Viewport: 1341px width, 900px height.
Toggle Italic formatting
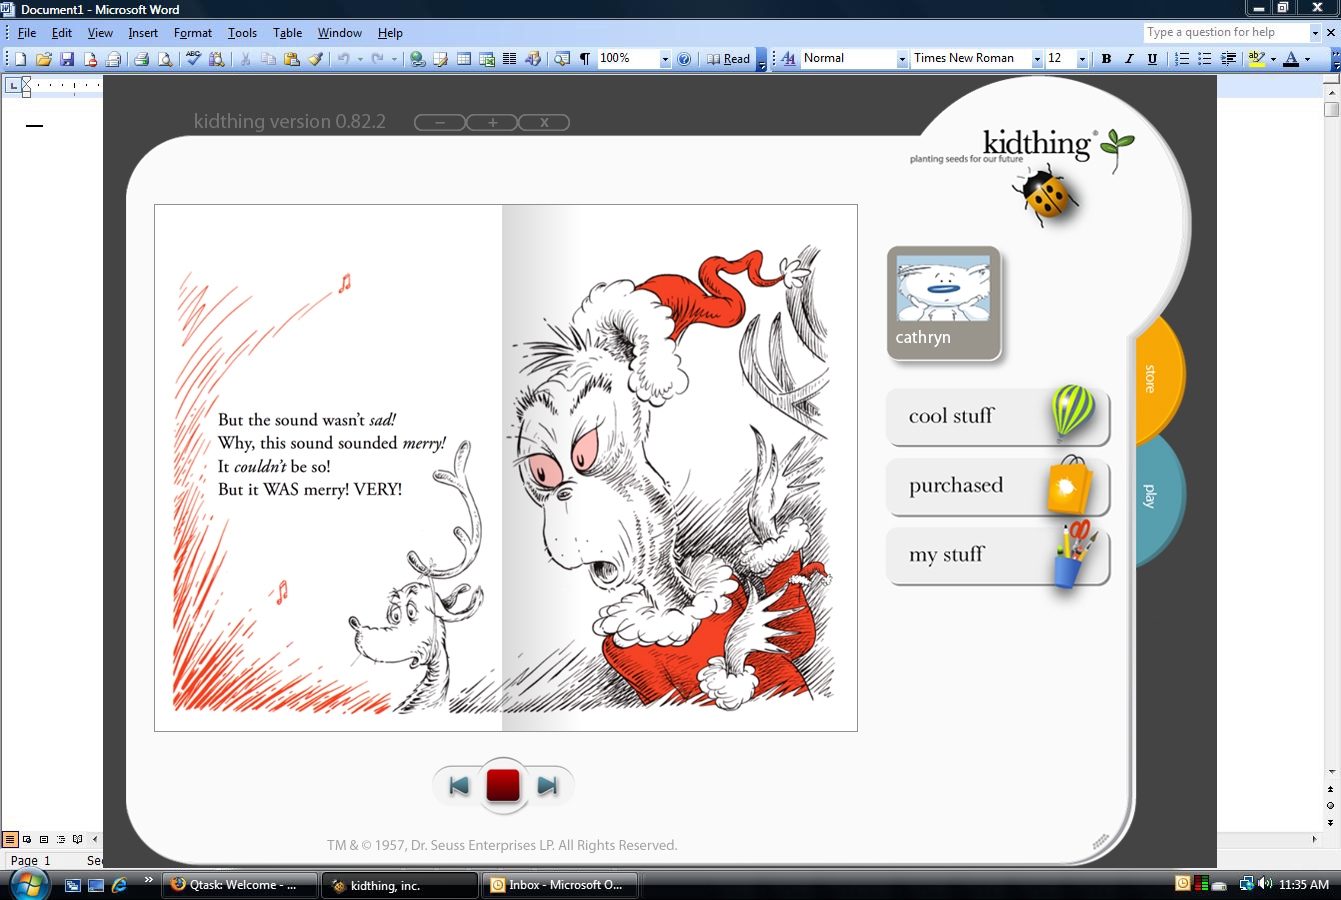click(1129, 59)
